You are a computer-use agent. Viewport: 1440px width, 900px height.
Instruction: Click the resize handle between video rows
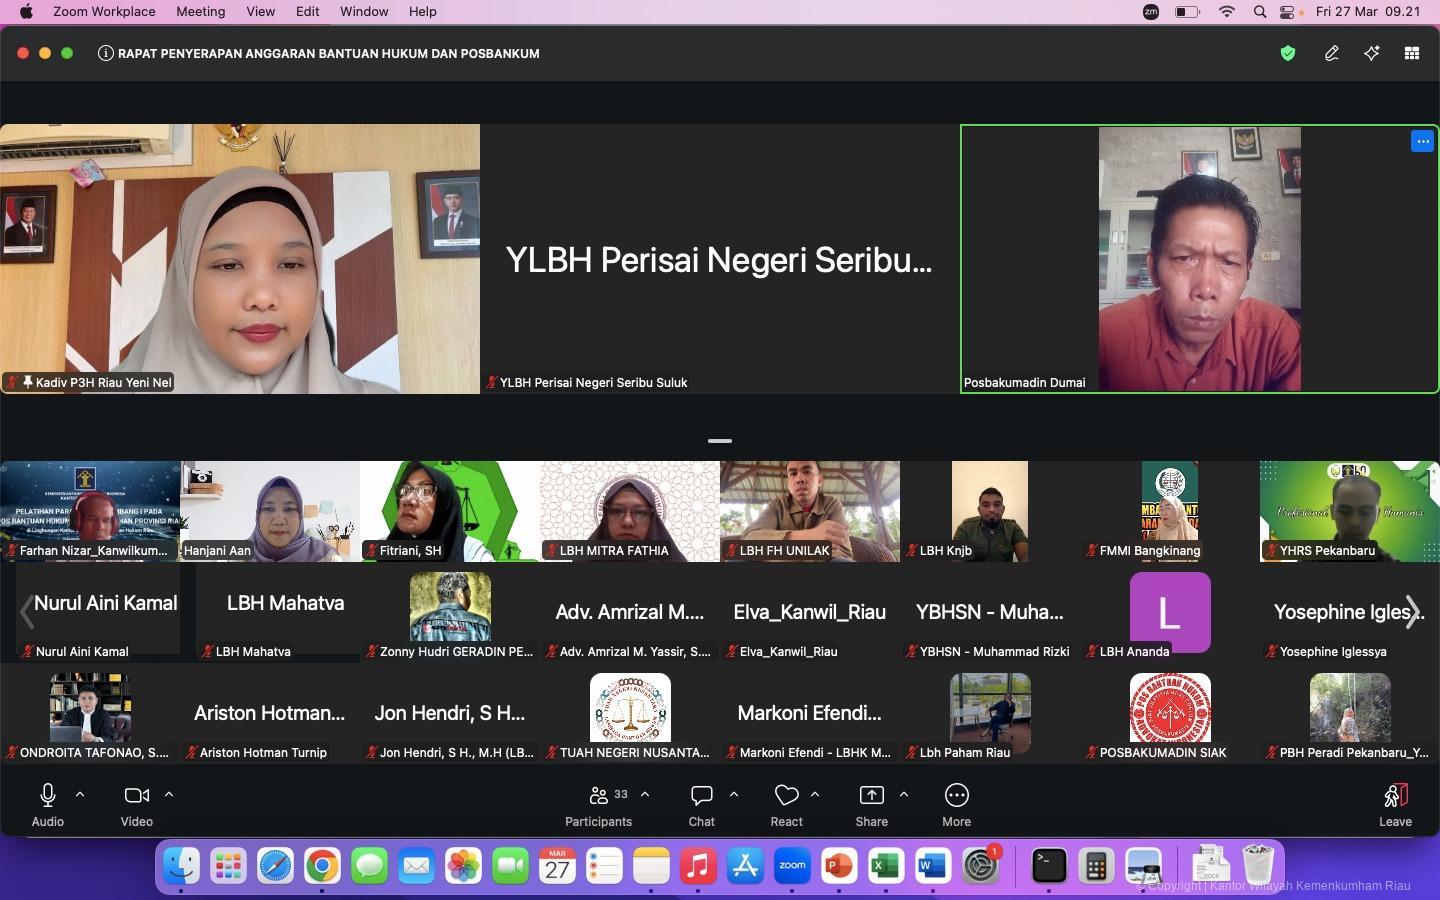pos(720,440)
